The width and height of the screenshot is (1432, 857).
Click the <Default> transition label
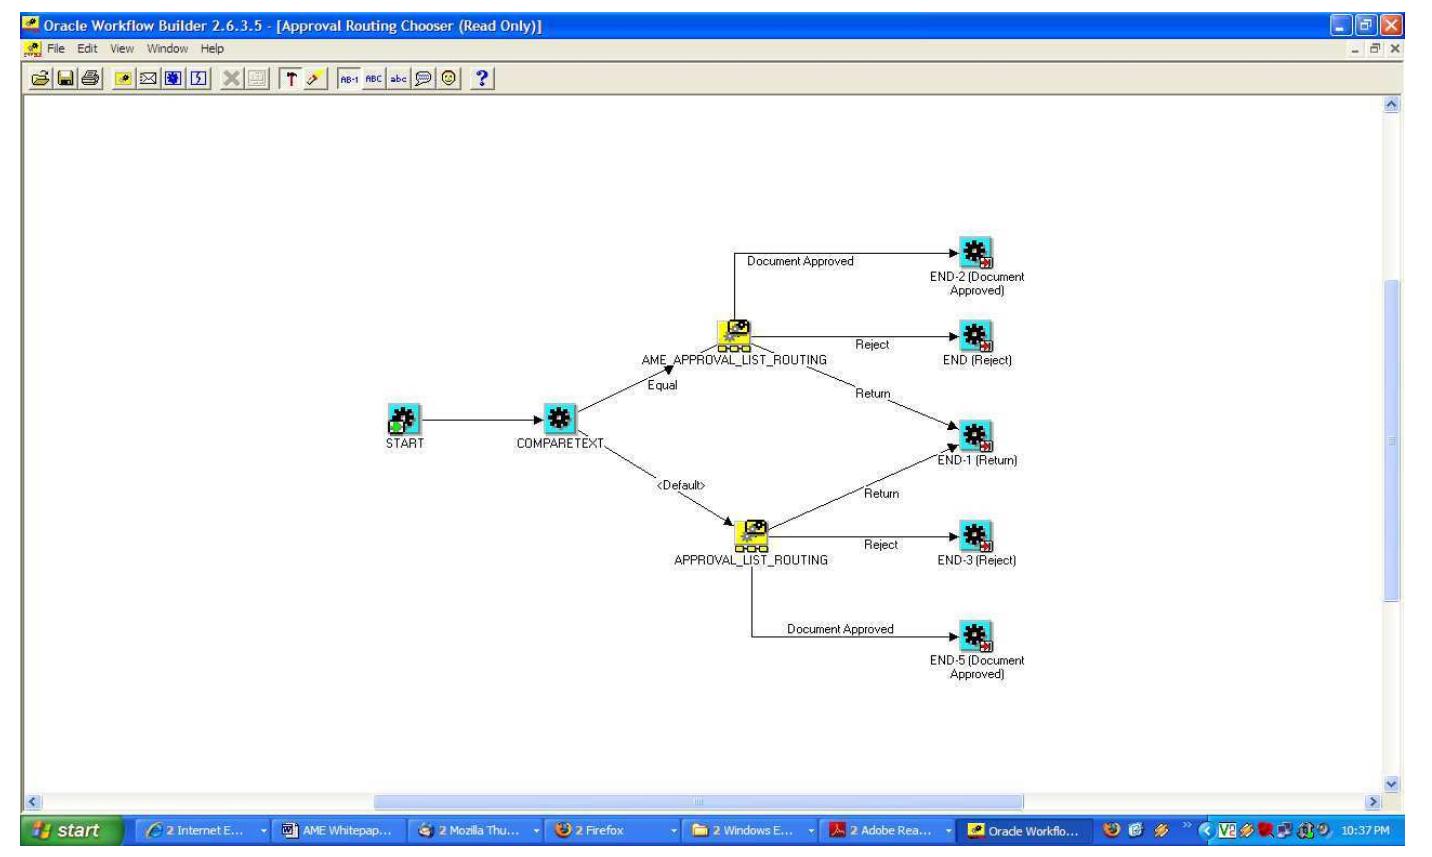[681, 485]
